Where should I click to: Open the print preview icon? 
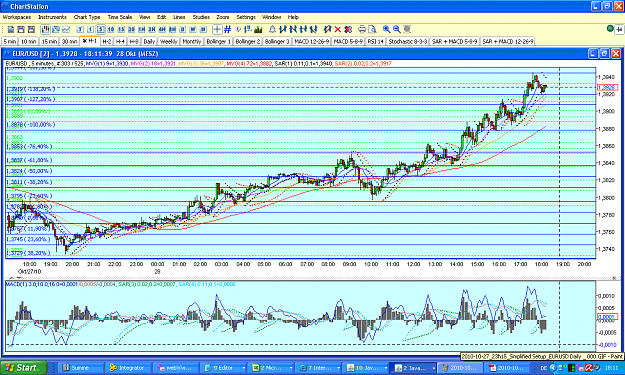point(372,29)
